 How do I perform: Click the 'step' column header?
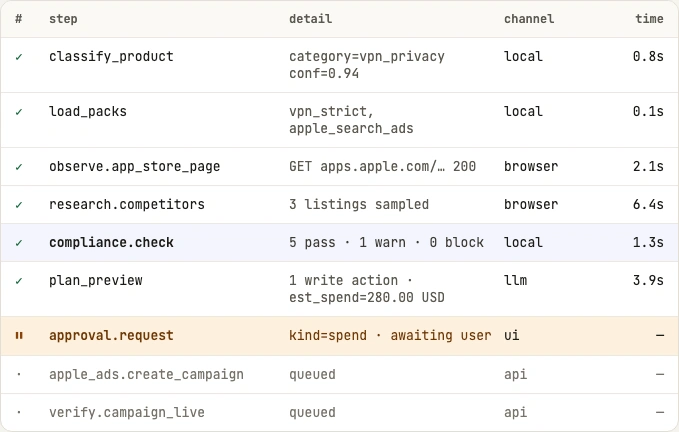coord(63,19)
